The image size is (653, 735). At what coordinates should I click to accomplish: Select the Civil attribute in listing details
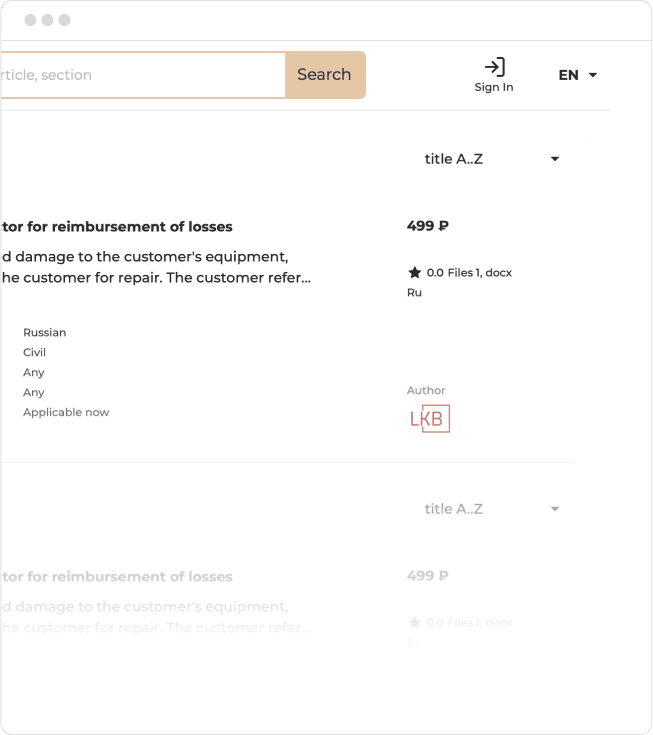35,352
